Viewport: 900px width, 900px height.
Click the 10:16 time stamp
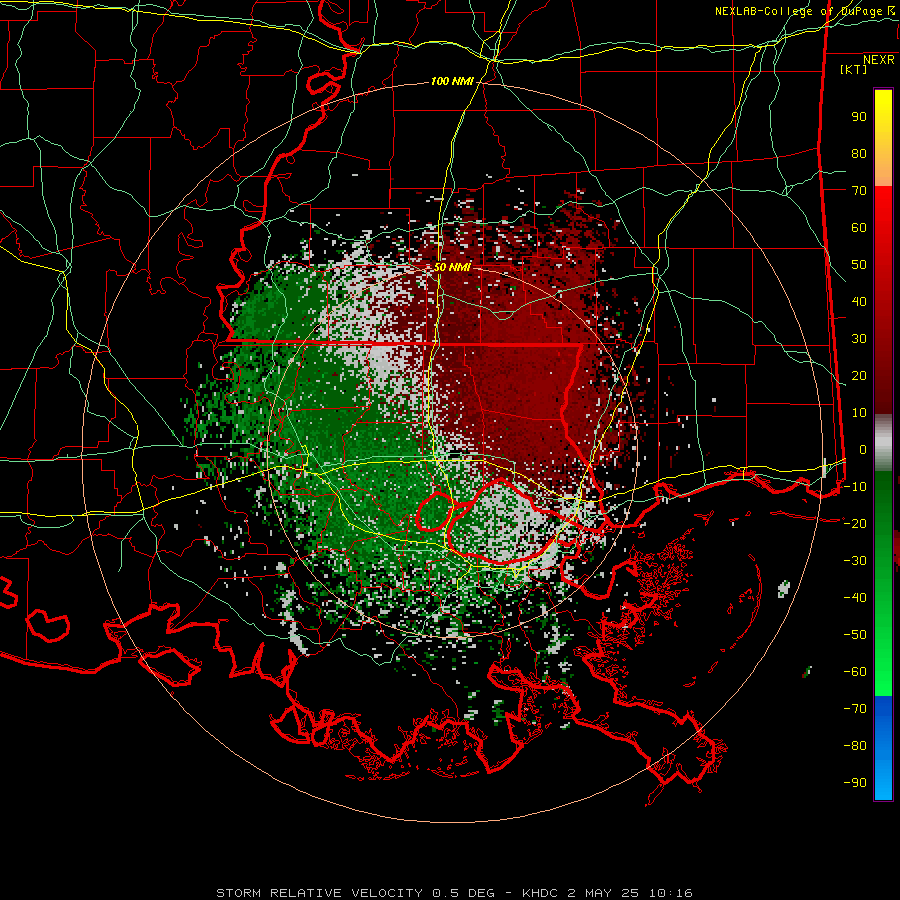[x=670, y=893]
